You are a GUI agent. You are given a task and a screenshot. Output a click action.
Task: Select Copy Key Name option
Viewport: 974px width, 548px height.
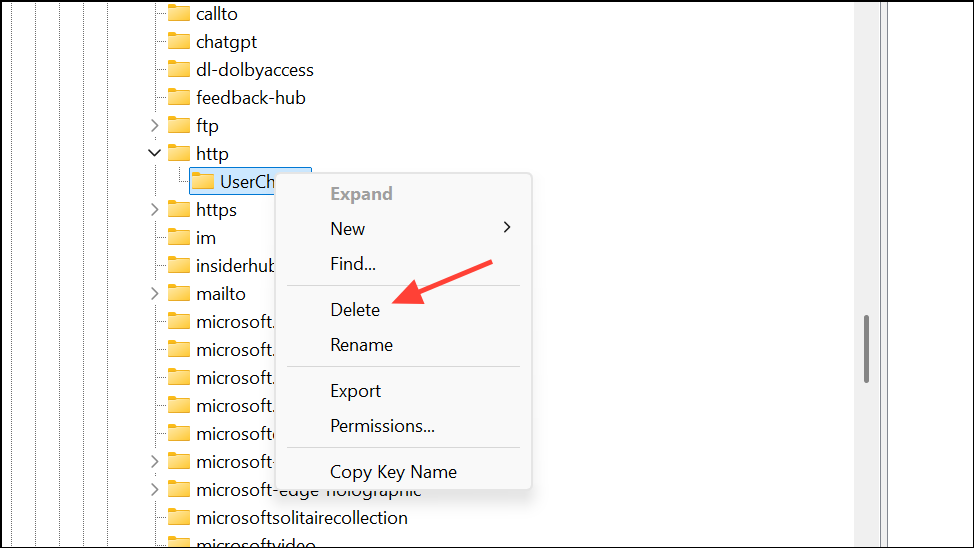pos(393,472)
